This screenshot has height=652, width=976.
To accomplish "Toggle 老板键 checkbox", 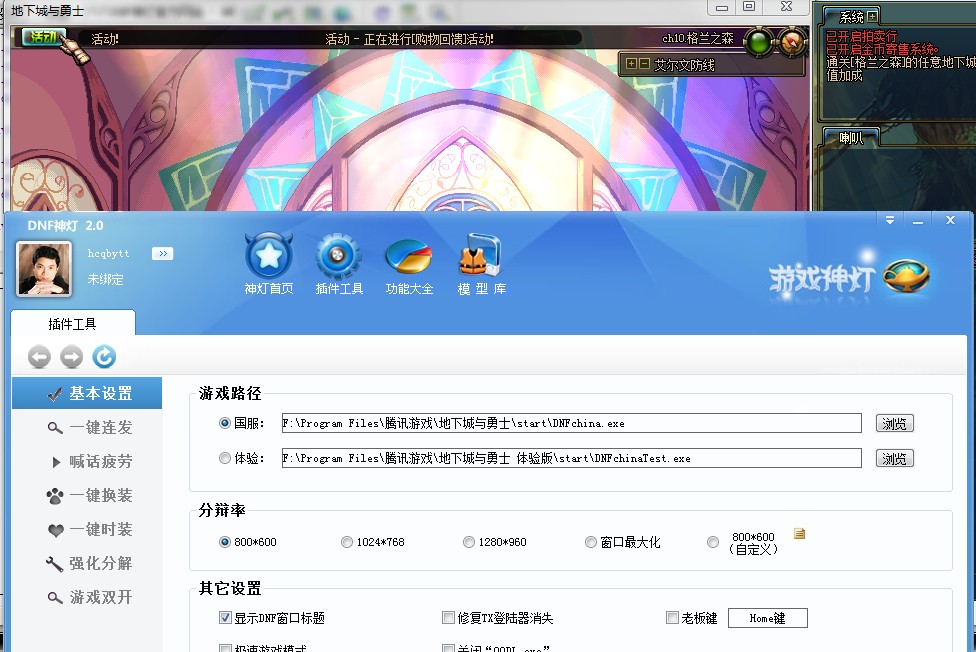I will (672, 617).
